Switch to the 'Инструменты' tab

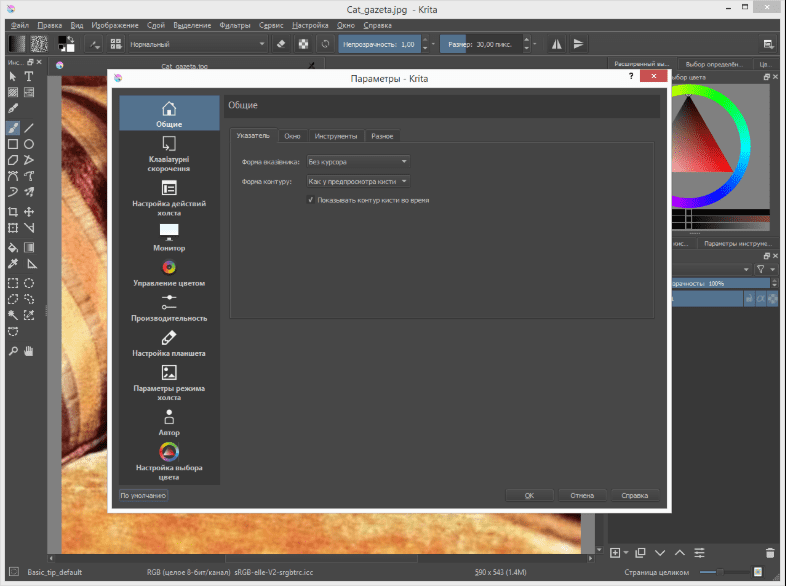tap(336, 135)
